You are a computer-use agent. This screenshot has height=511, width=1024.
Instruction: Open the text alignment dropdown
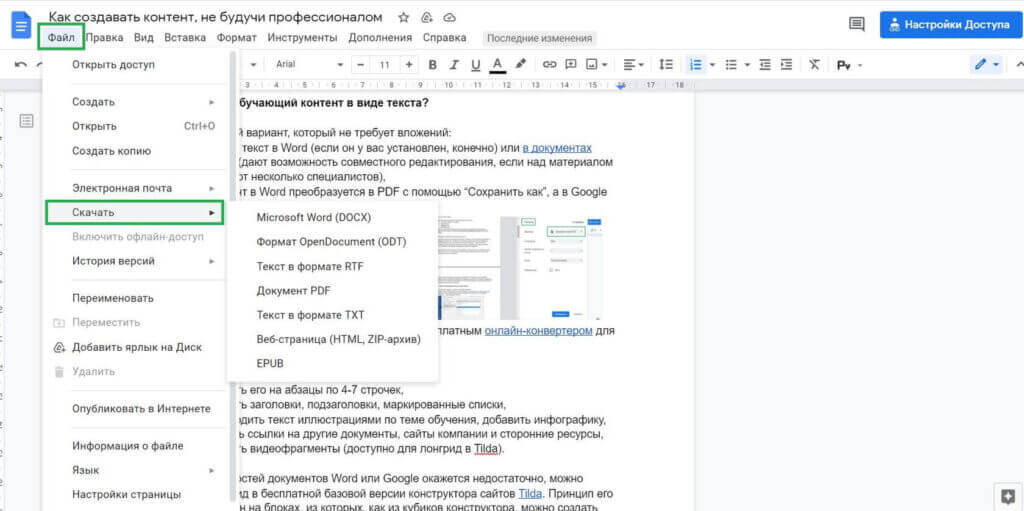(x=633, y=65)
